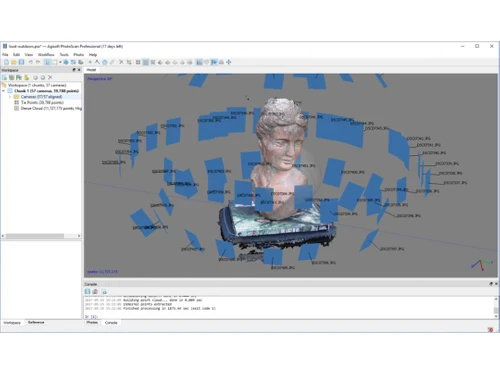
Task: Expand the Cameras folder node
Action: point(10,97)
